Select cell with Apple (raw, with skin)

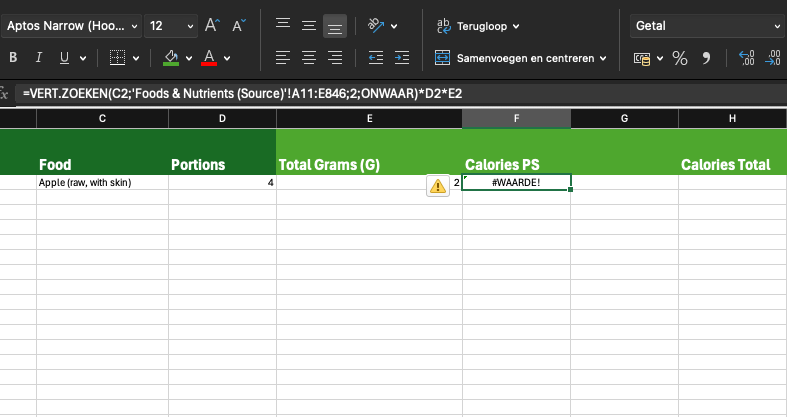(102, 182)
